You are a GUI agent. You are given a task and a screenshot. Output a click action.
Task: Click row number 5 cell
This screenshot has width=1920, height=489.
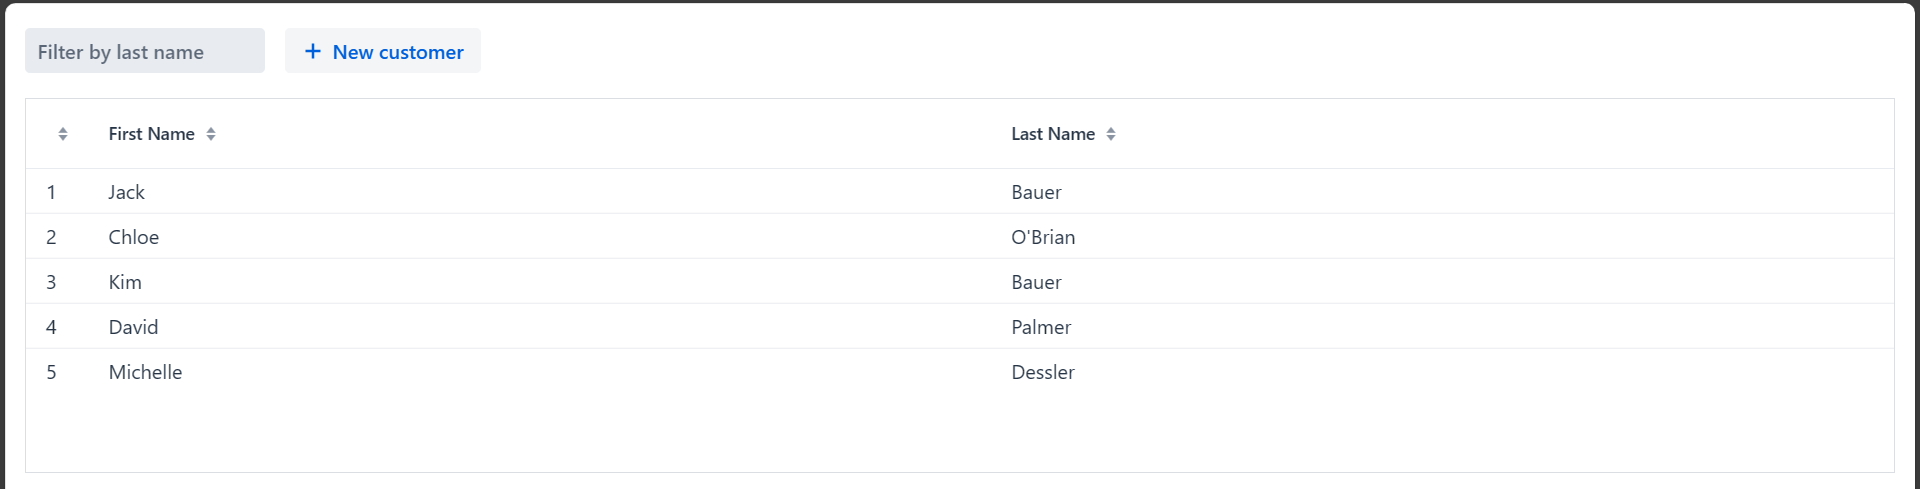51,372
